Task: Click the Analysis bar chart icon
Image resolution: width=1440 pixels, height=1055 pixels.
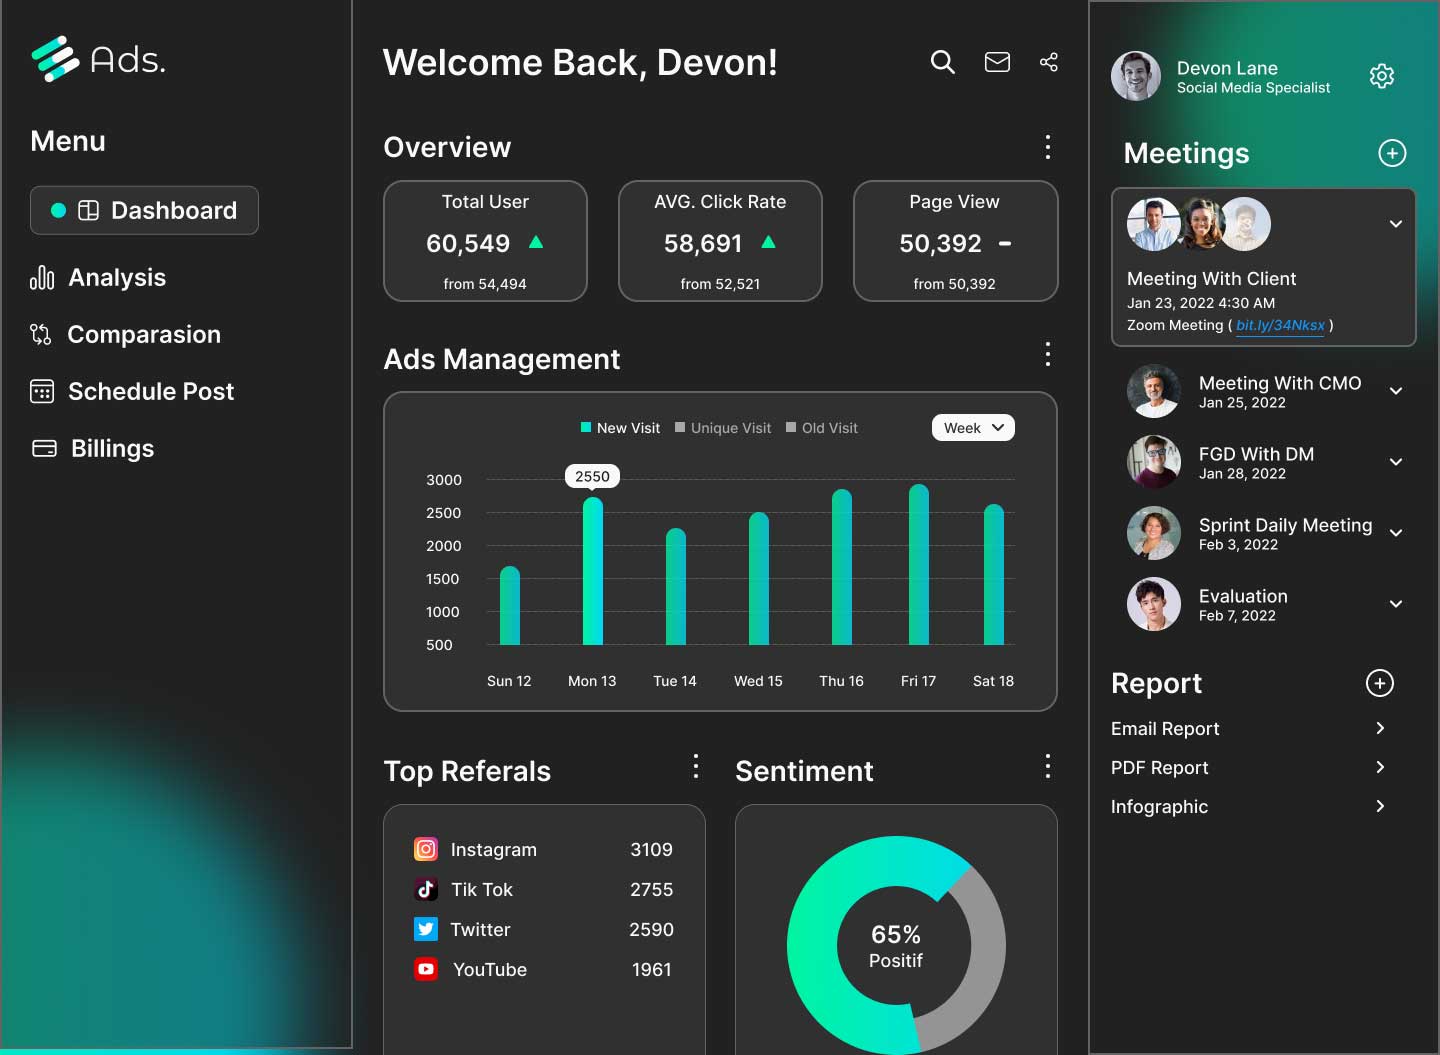Action: pos(42,277)
